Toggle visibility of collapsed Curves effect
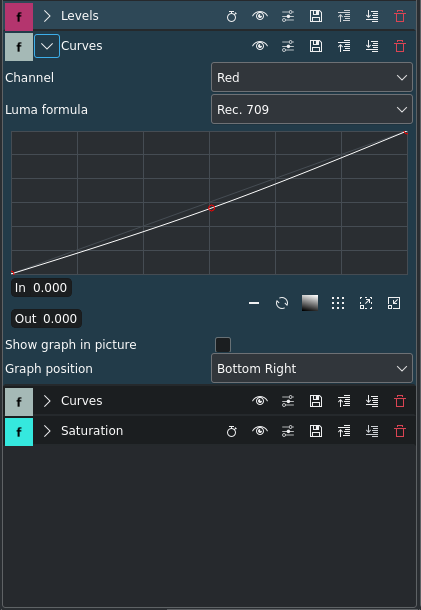 click(x=260, y=401)
